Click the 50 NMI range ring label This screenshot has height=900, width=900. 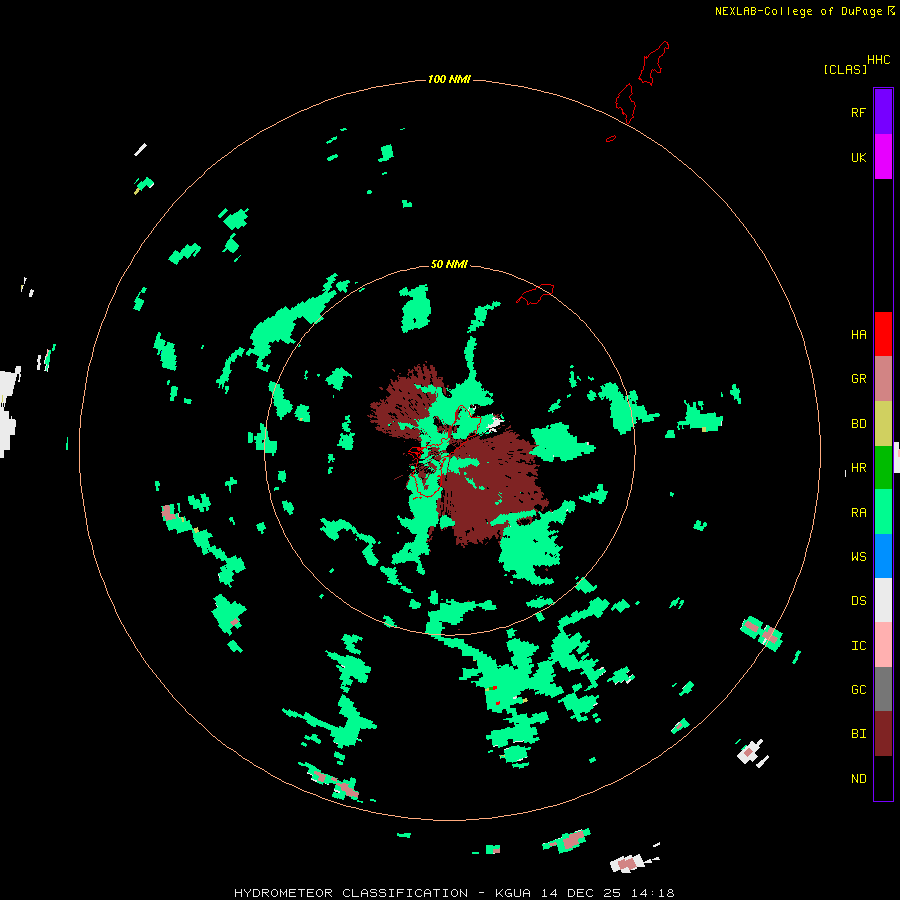(449, 264)
